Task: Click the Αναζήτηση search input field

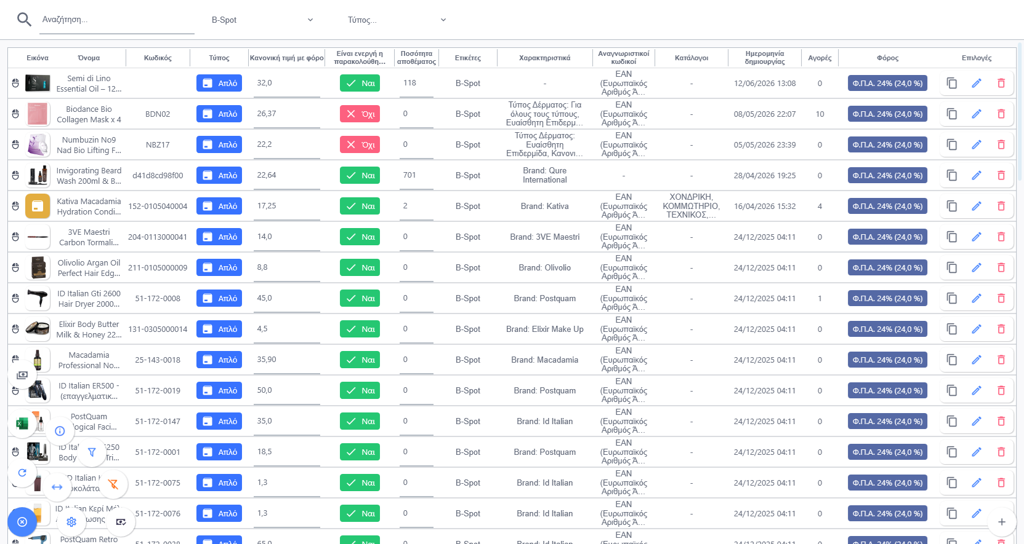Action: click(x=117, y=20)
